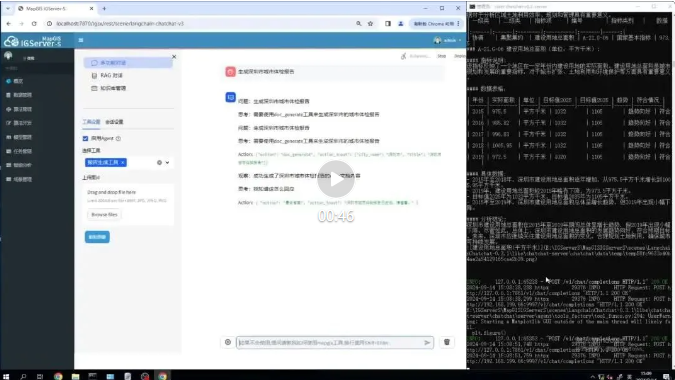The image size is (675, 380).
Task: Click the Browse files button
Action: pos(104,214)
